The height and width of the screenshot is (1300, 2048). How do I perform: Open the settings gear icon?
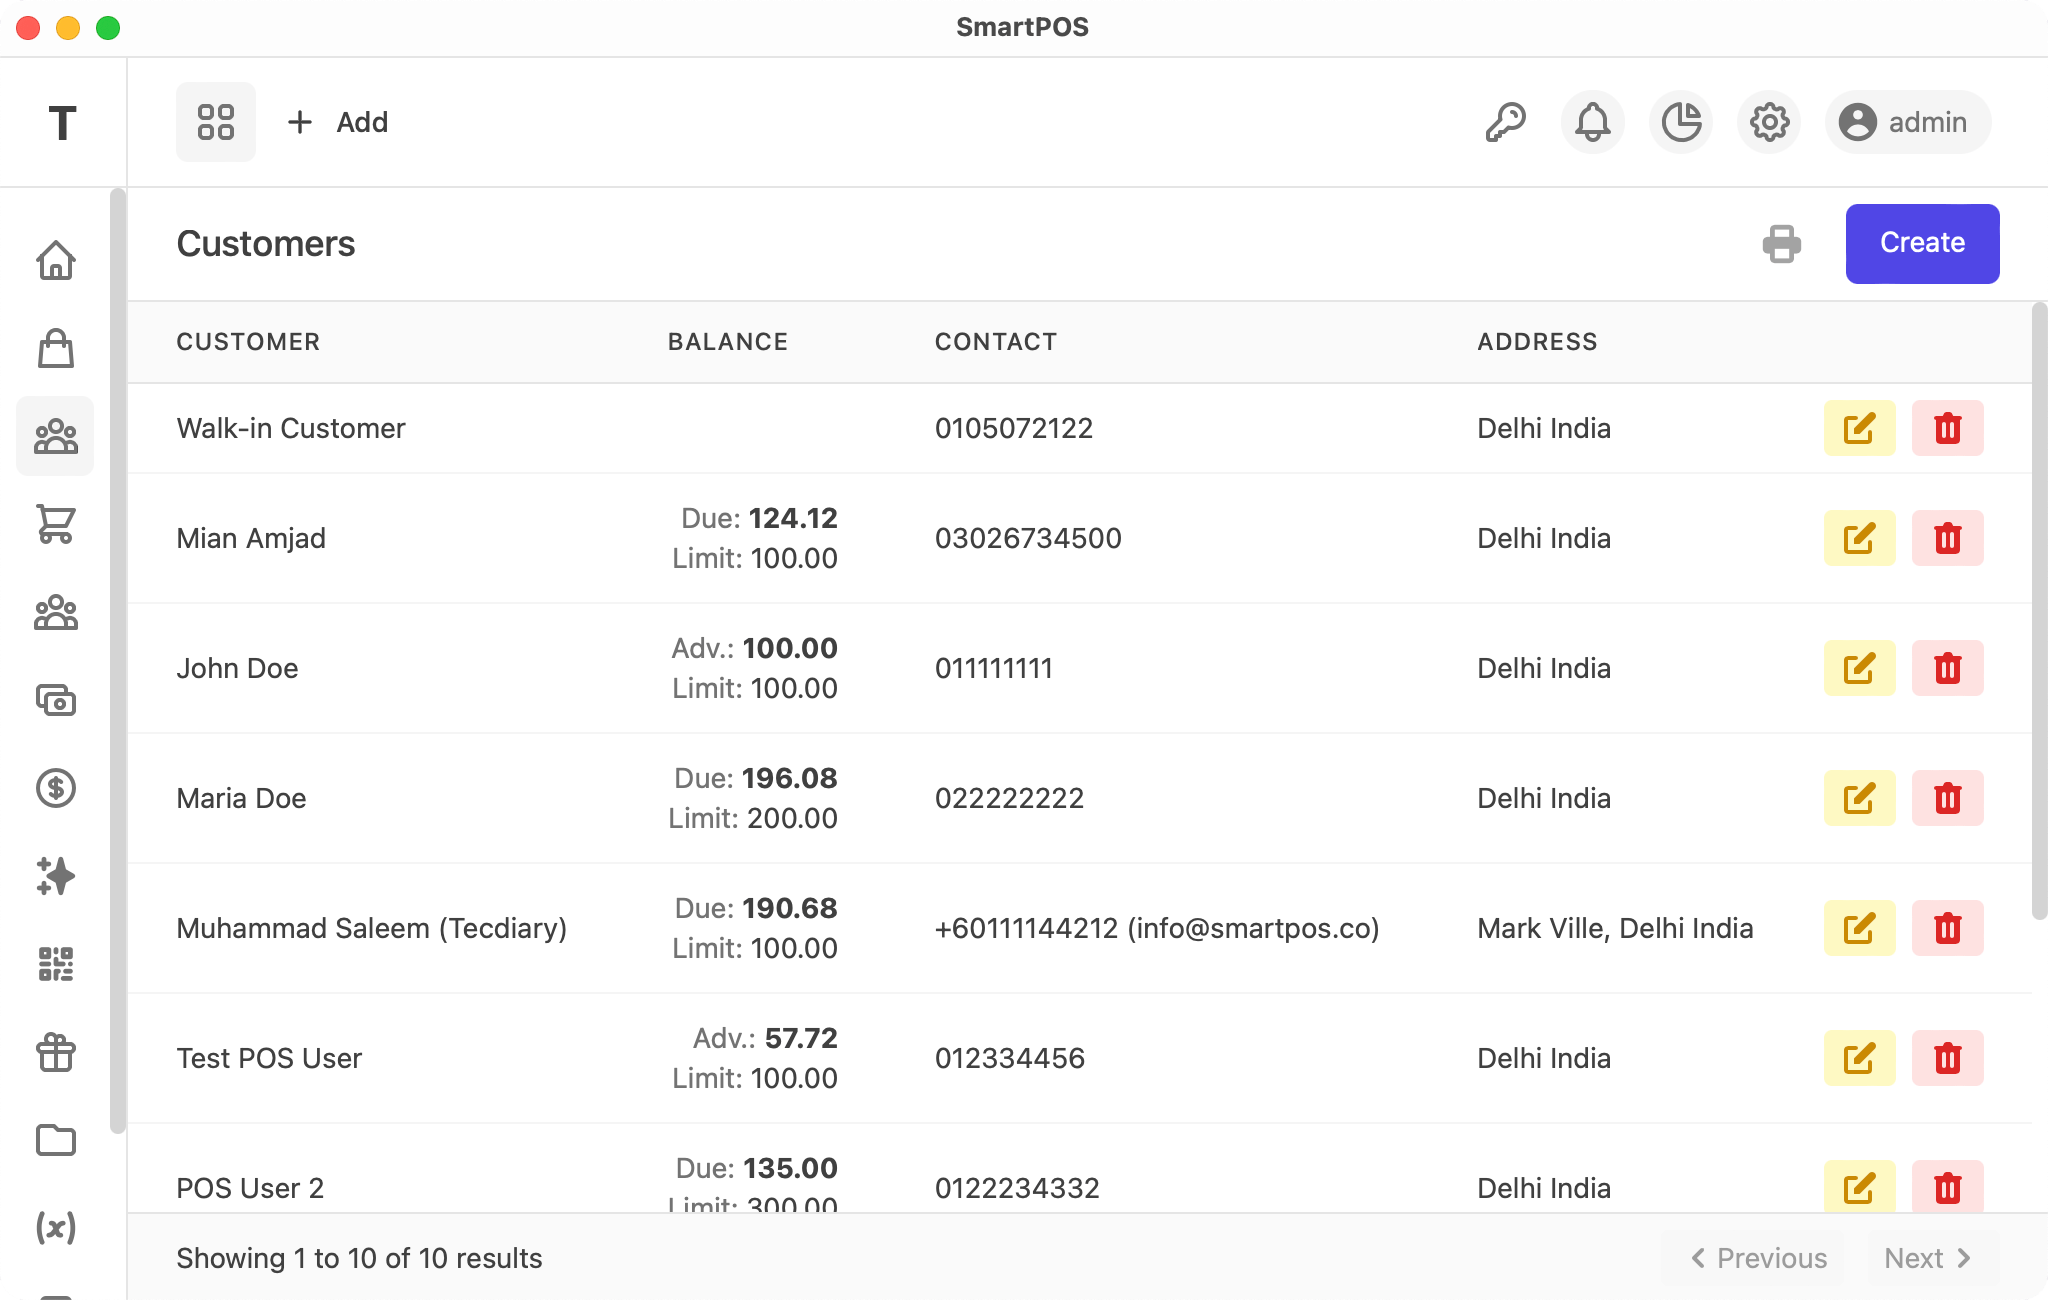[x=1769, y=122]
